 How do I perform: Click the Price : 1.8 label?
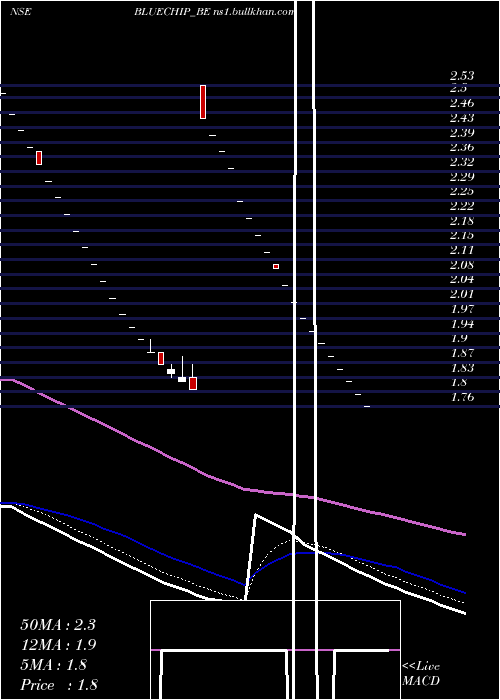pos(59,685)
